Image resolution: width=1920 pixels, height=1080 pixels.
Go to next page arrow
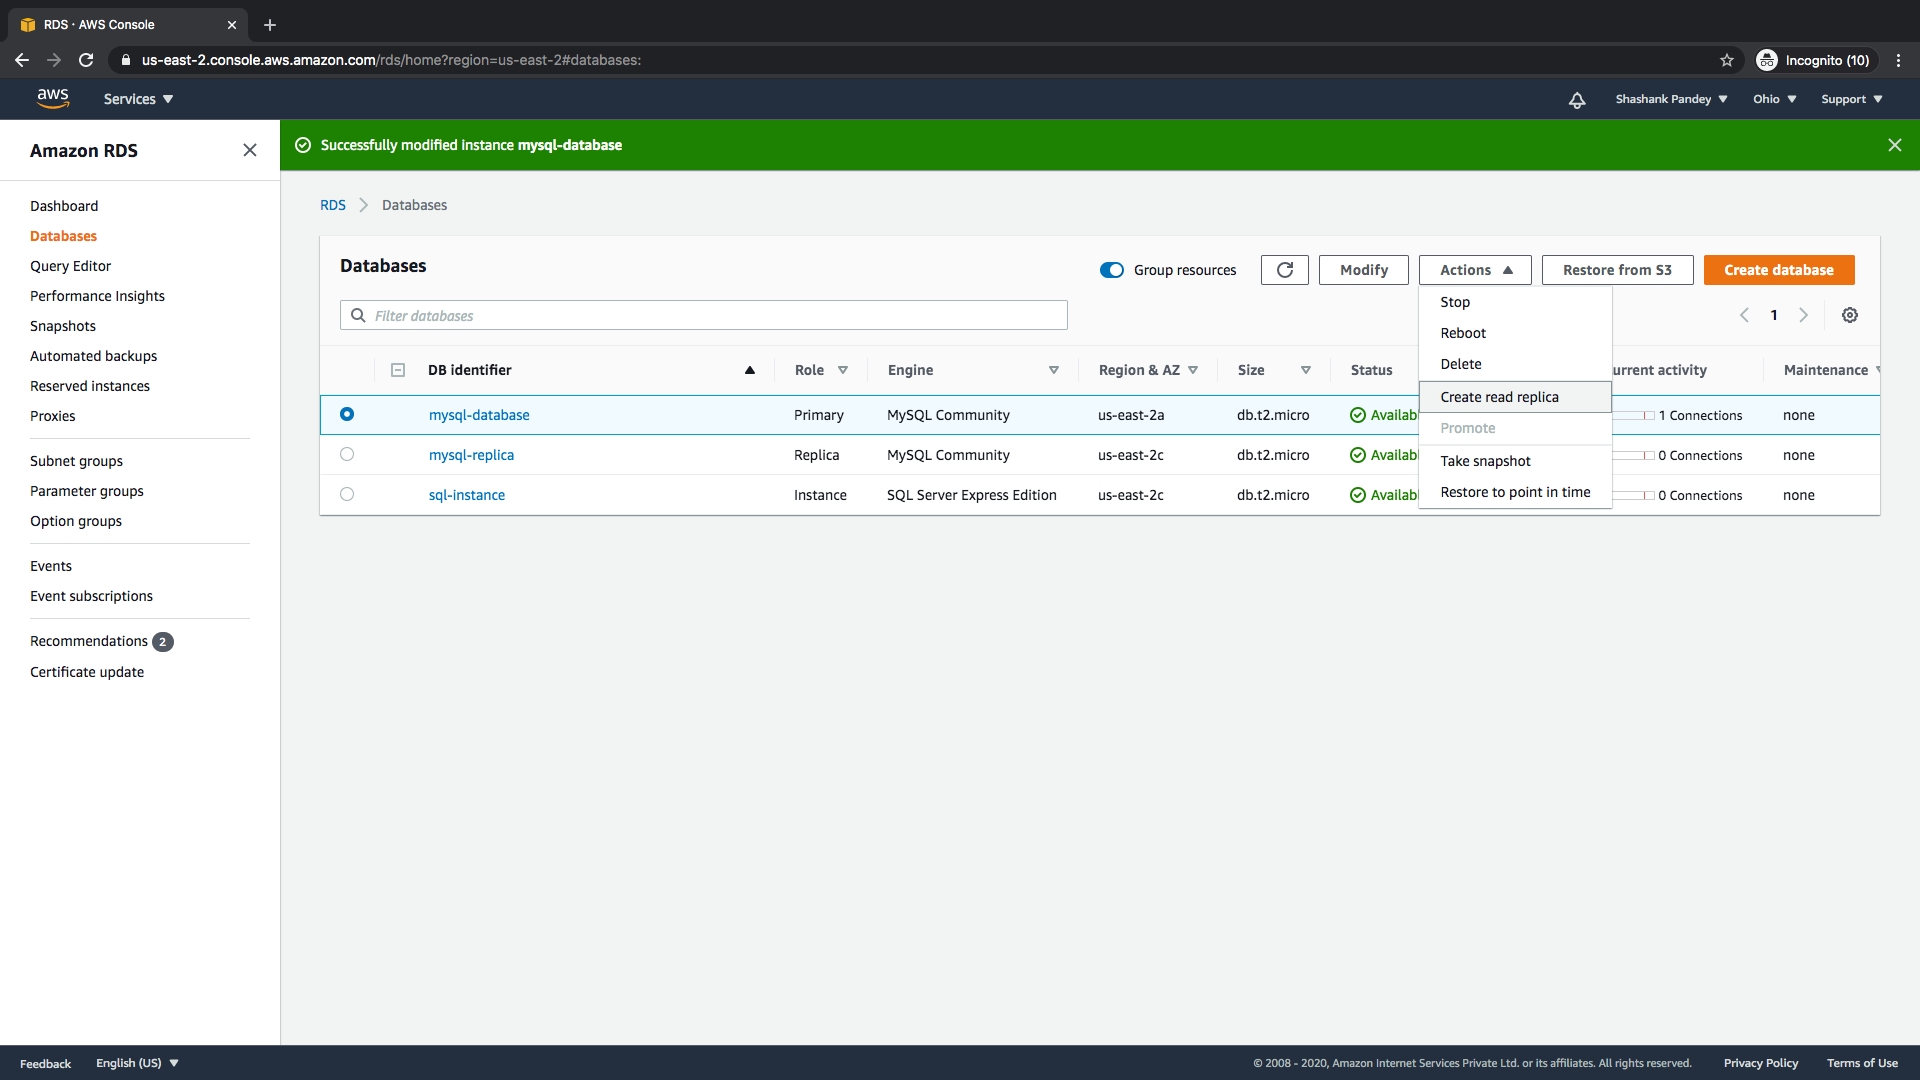click(x=1804, y=315)
